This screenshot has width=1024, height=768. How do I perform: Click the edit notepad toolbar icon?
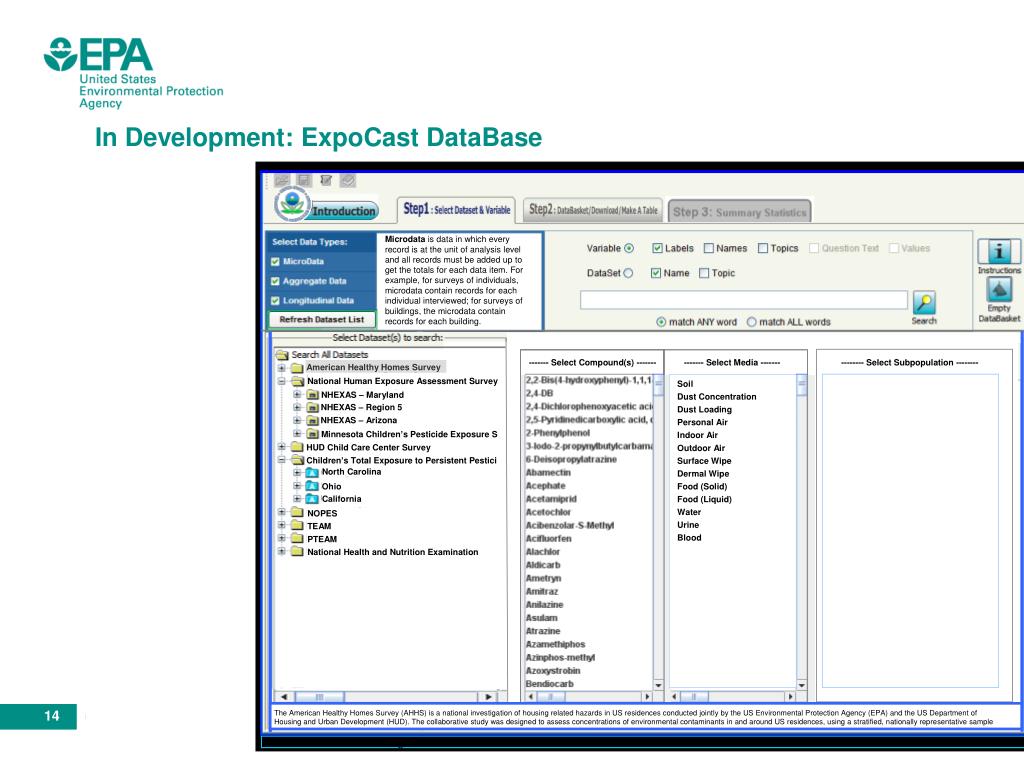[326, 180]
